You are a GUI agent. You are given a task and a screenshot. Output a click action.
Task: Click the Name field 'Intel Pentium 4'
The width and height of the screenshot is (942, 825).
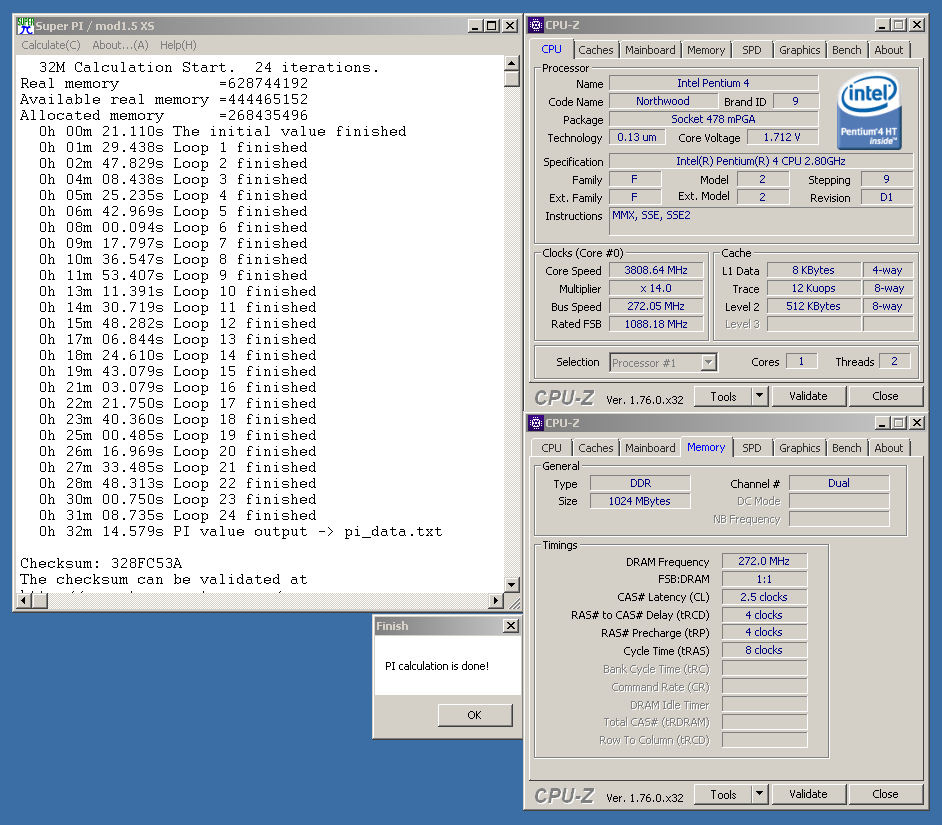(713, 84)
